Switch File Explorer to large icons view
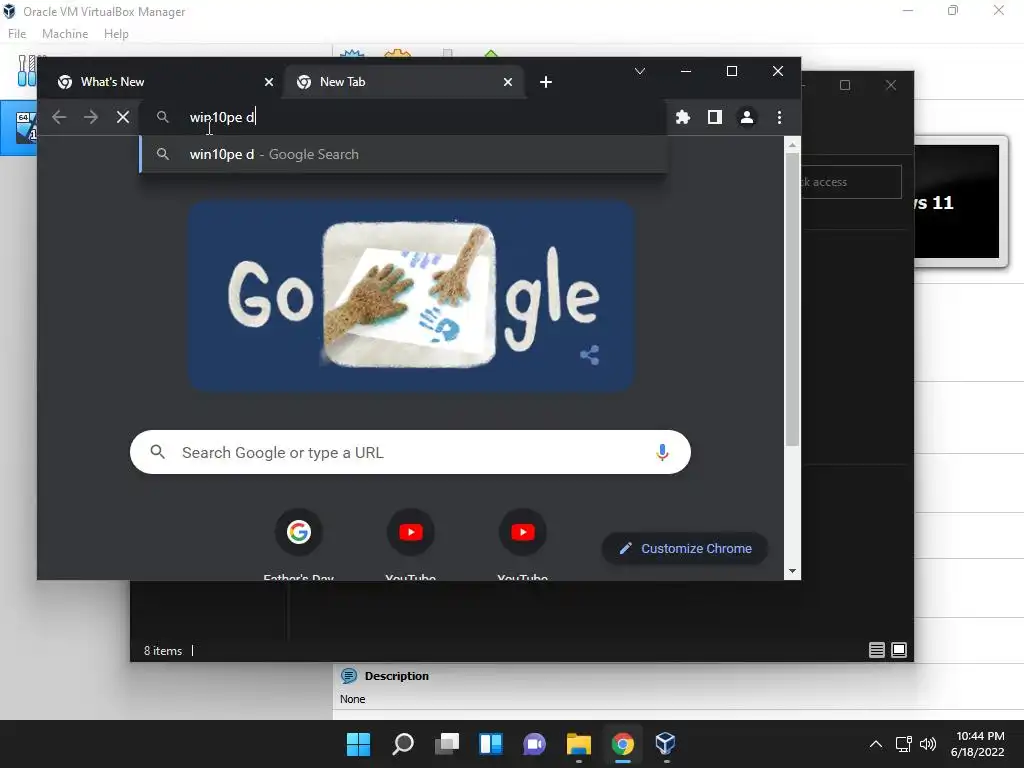The height and width of the screenshot is (768, 1024). click(x=899, y=650)
